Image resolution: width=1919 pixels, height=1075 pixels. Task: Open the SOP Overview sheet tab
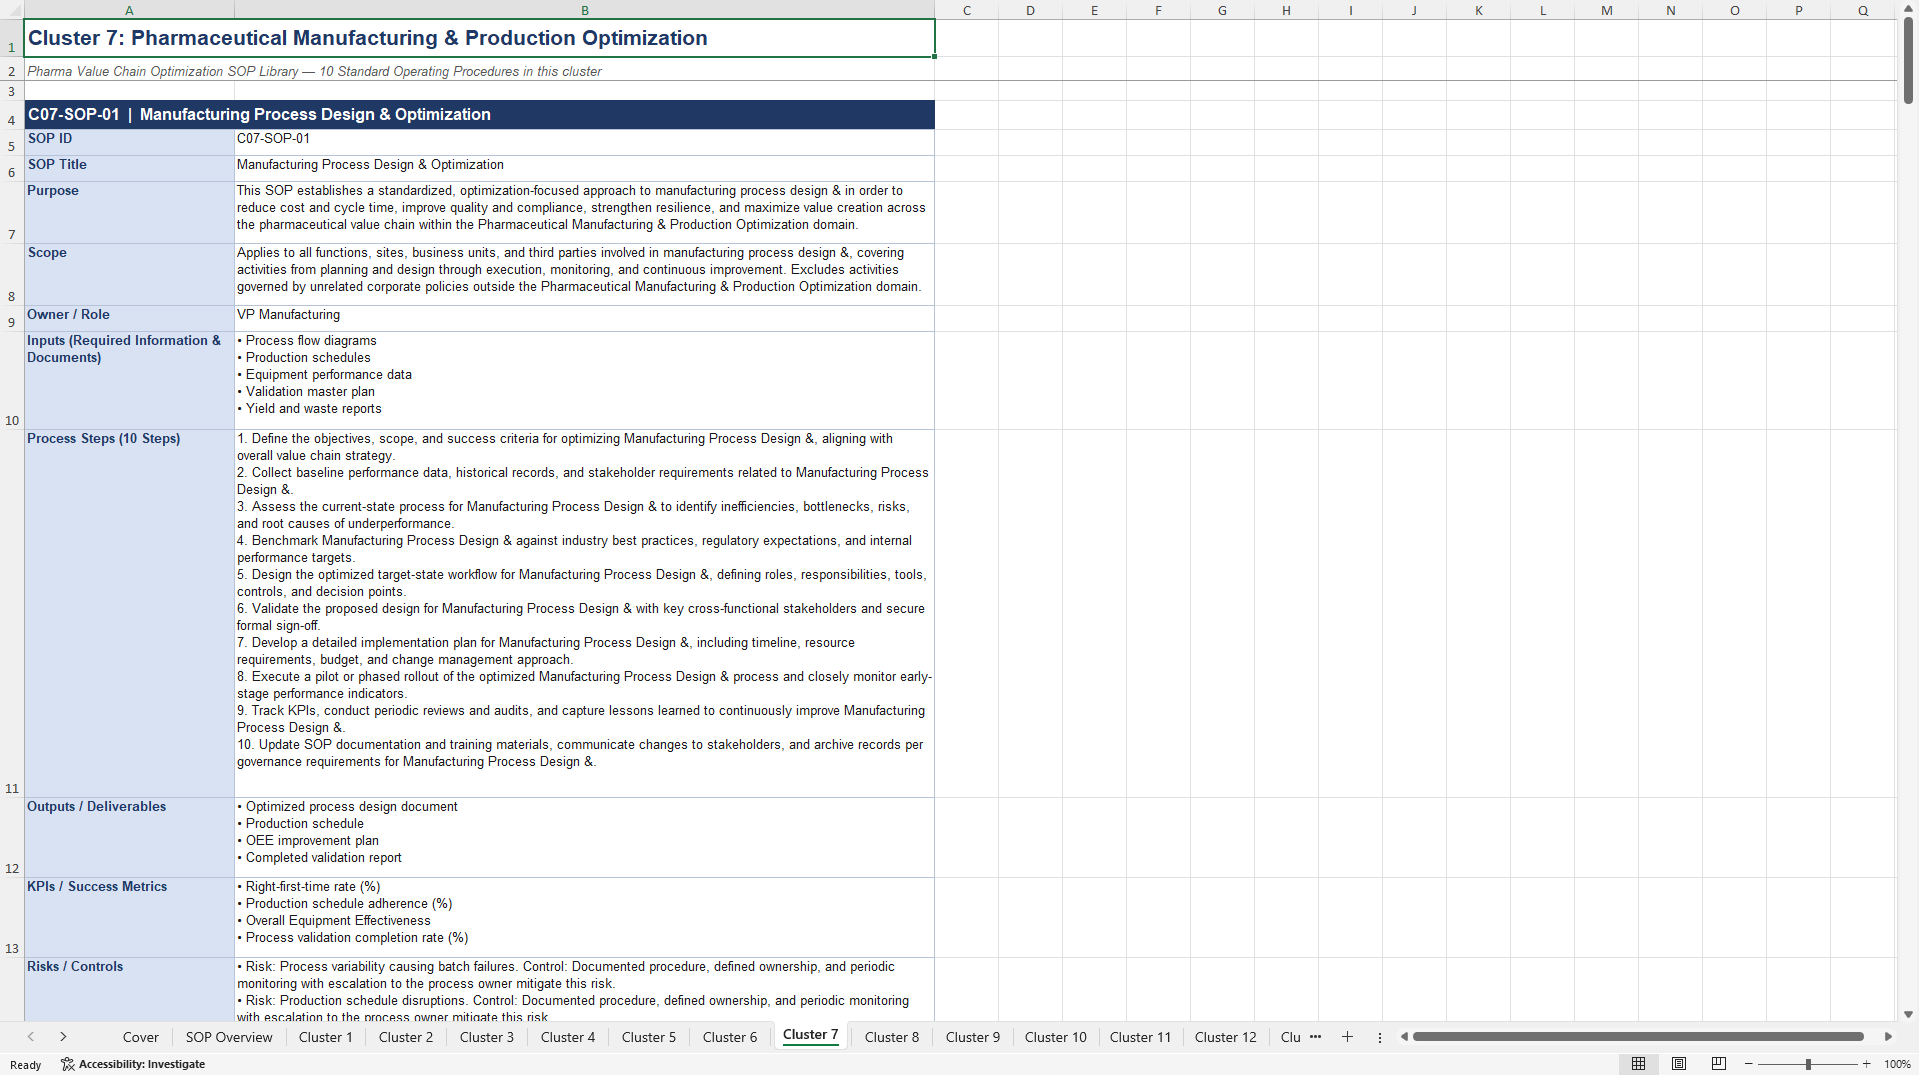[x=229, y=1037]
